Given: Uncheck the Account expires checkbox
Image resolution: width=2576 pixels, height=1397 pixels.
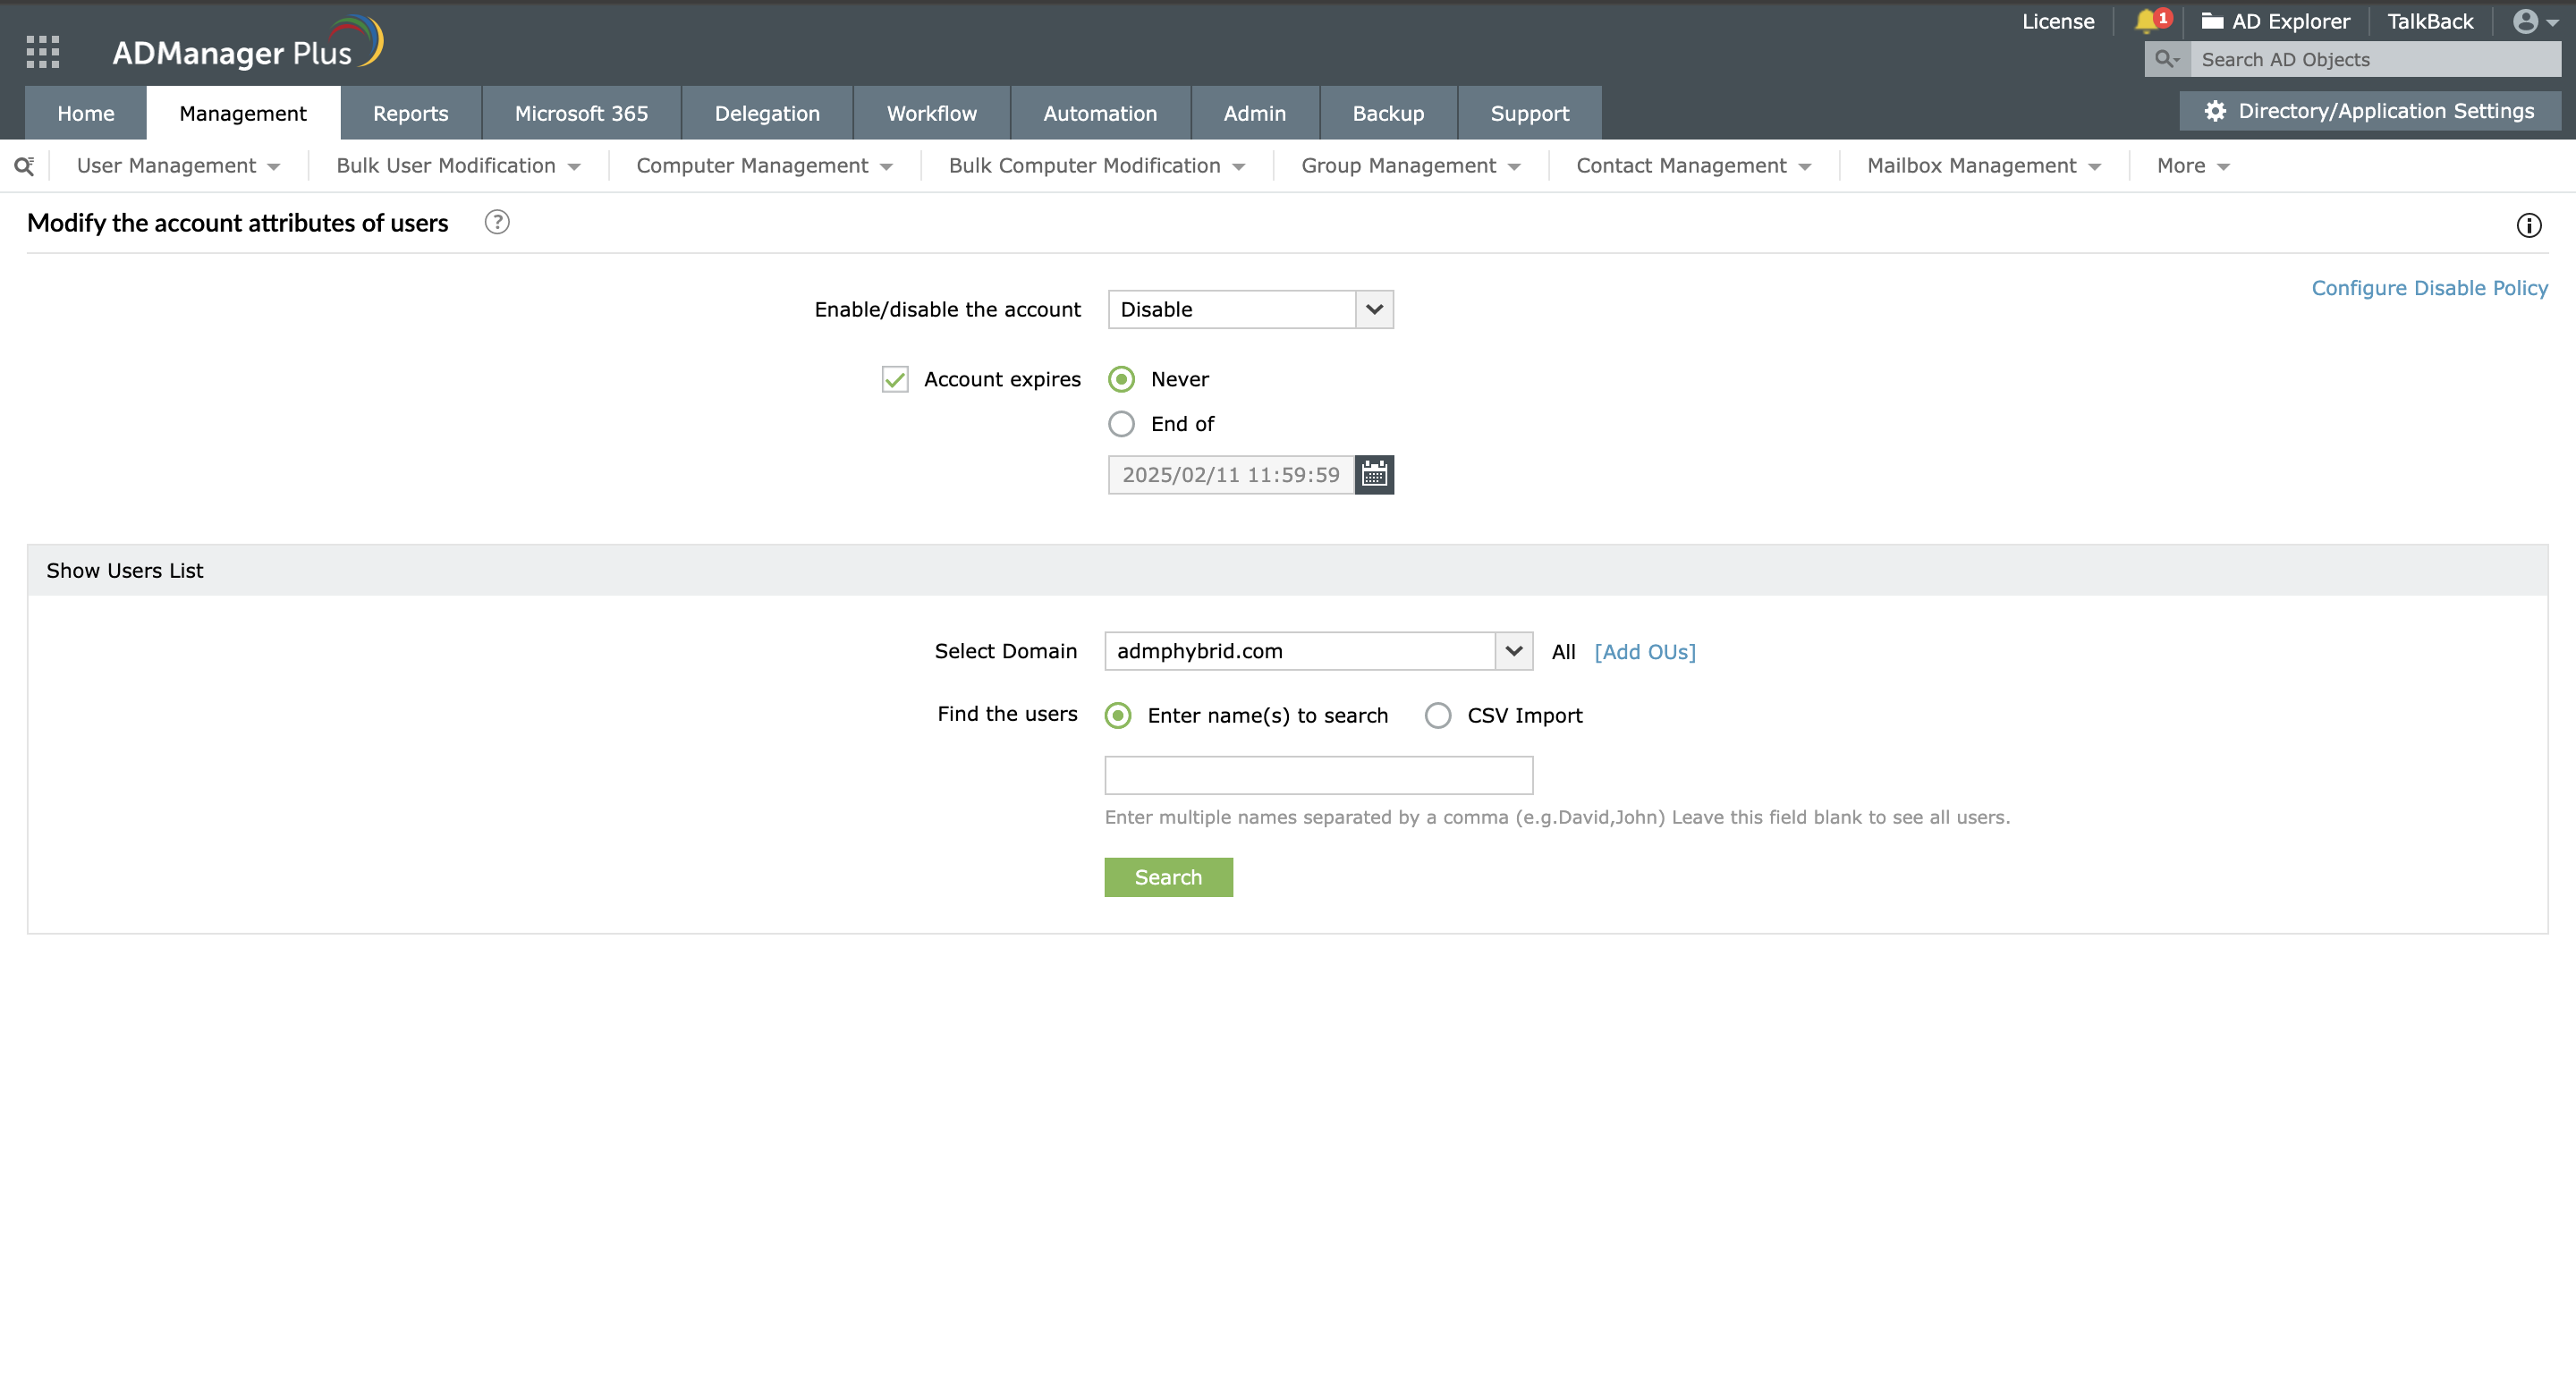Looking at the screenshot, I should pos(895,380).
